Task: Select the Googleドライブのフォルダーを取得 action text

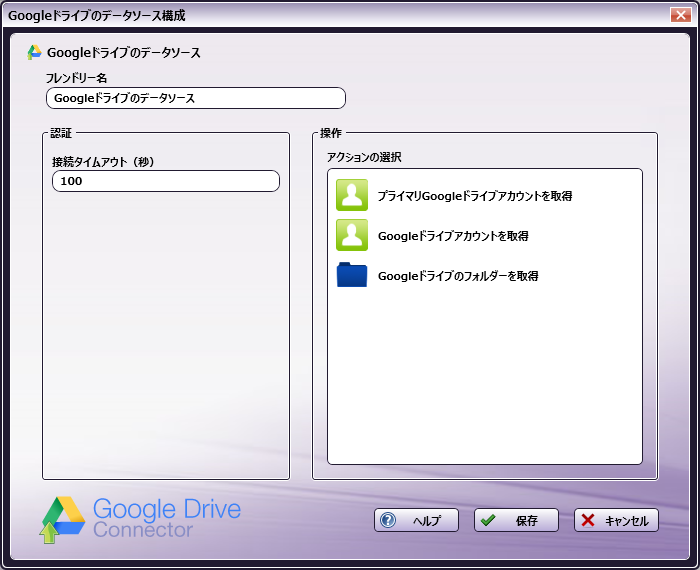Action: (x=458, y=276)
